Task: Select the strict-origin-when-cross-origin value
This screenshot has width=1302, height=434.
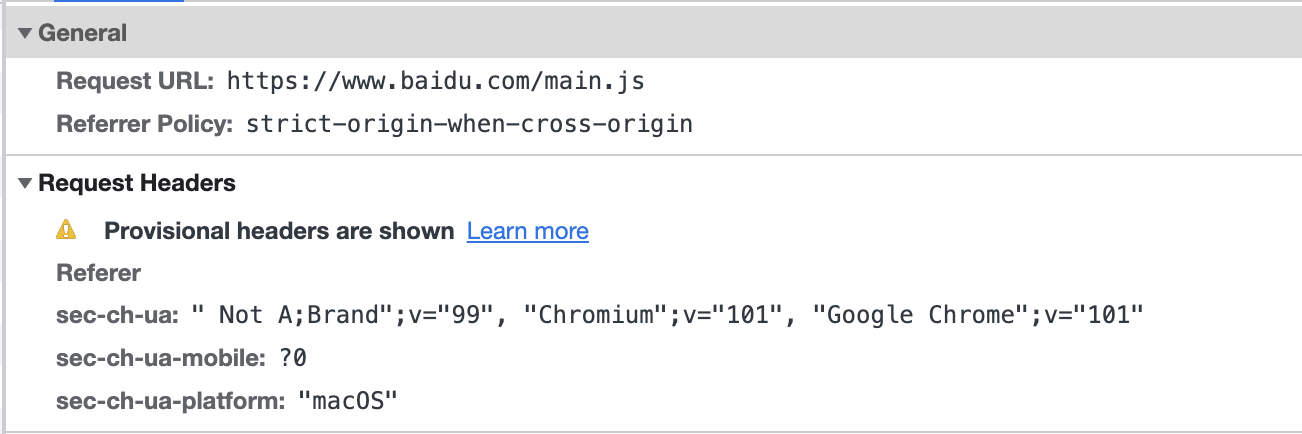Action: click(x=469, y=125)
